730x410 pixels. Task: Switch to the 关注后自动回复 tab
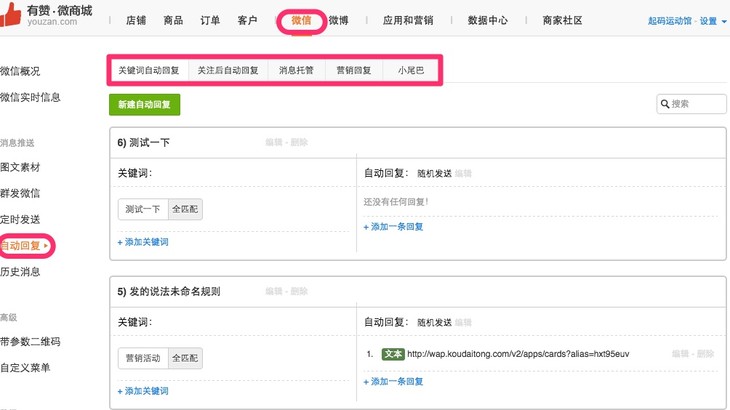click(x=228, y=71)
